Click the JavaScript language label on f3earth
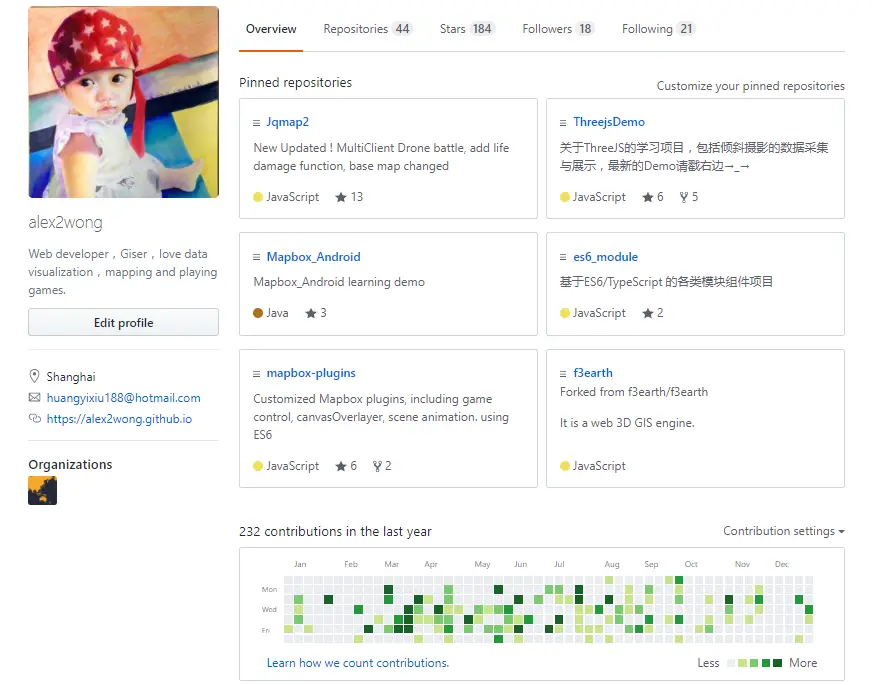 coord(599,466)
